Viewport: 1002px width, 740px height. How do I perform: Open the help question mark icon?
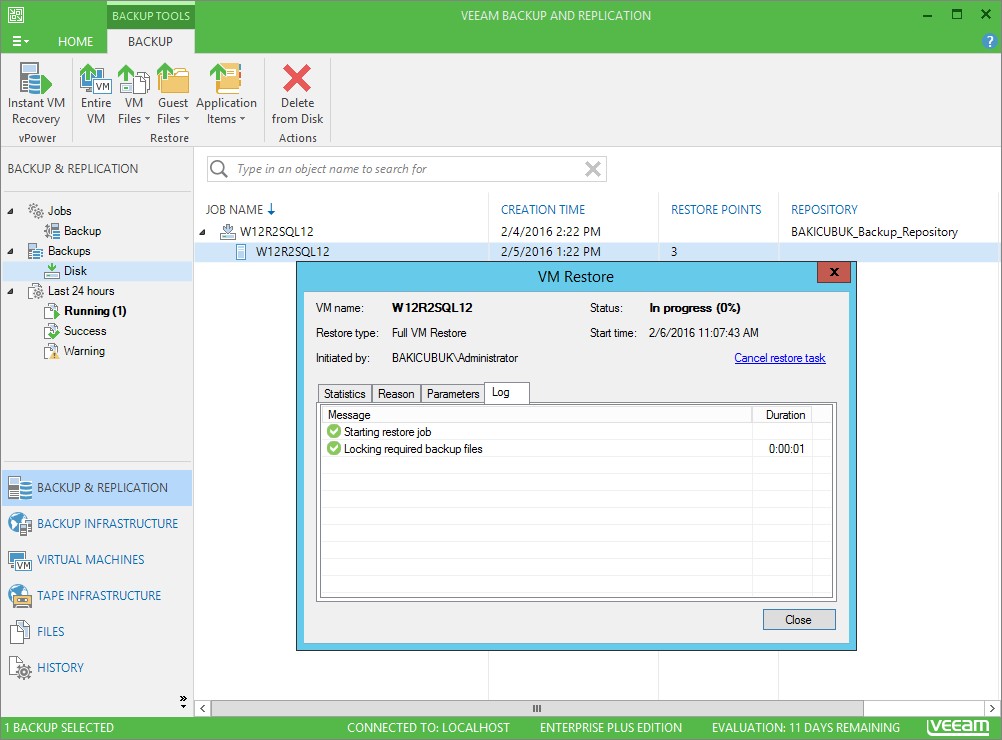point(989,42)
